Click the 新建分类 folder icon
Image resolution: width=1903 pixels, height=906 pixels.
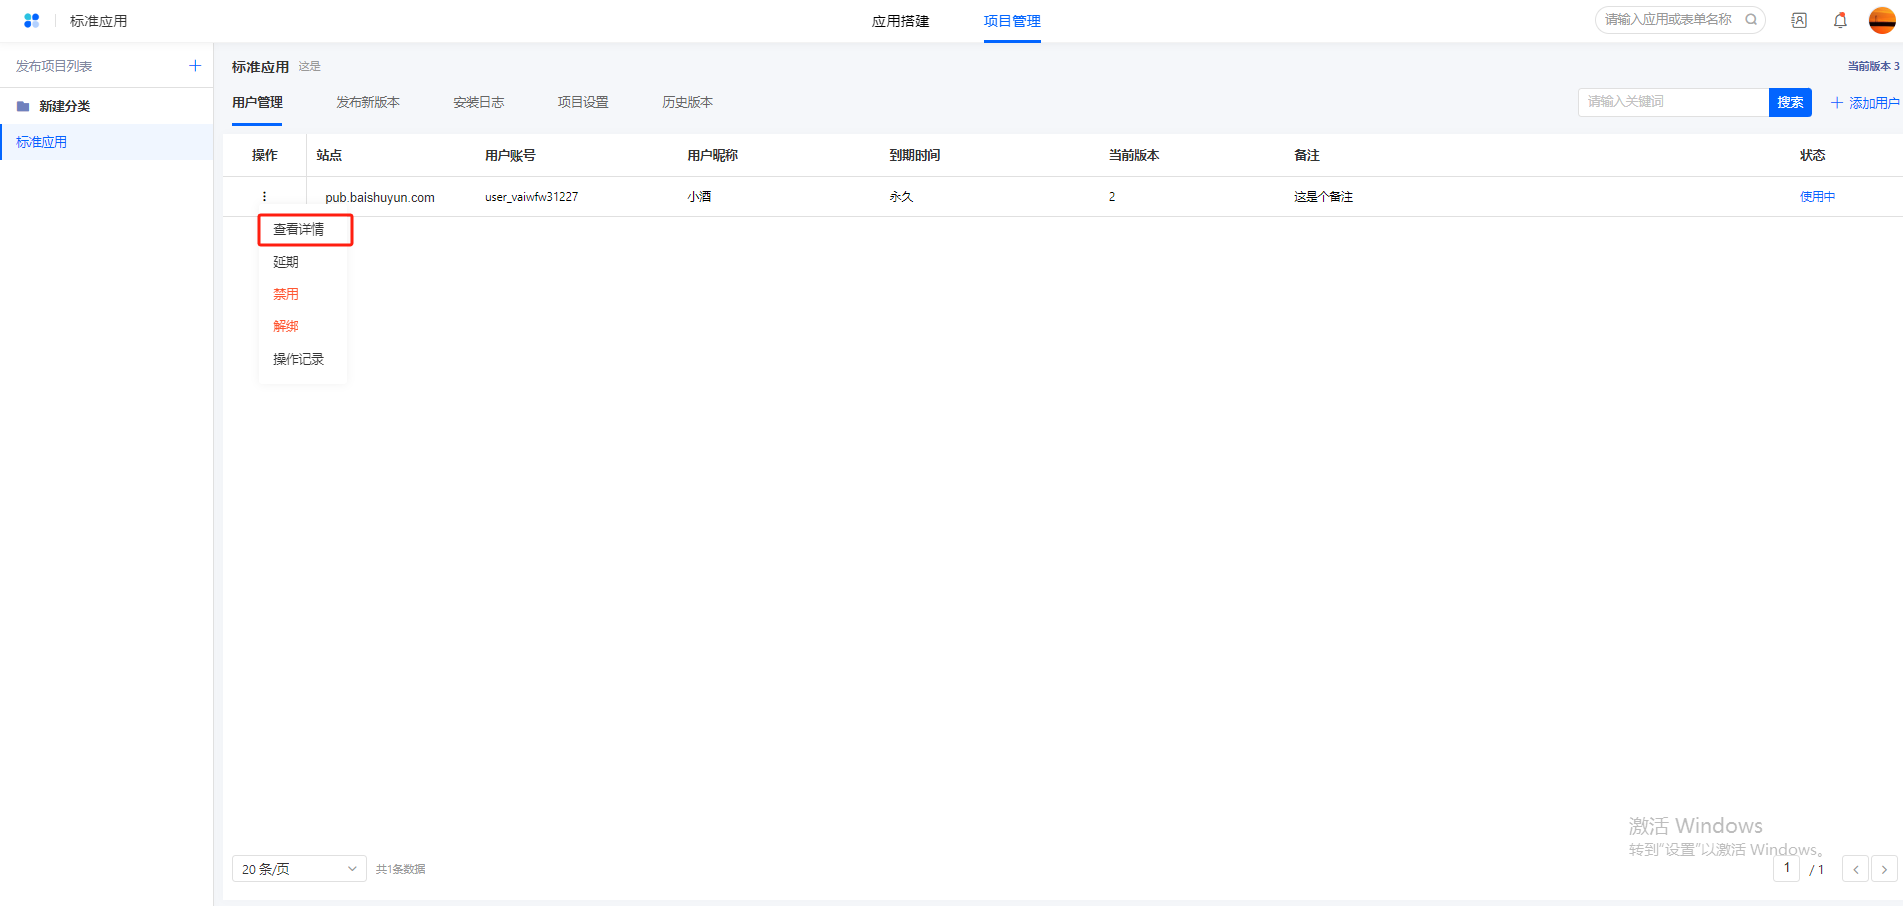tap(23, 106)
